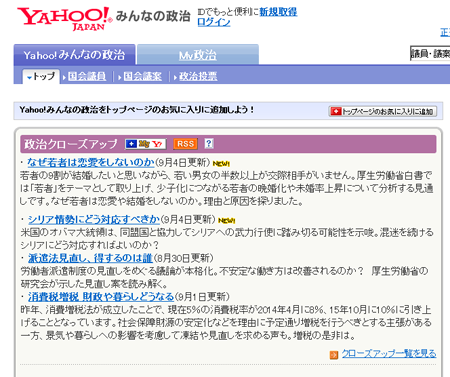Click the orange arrow icon beside クローズアップ一覧を見る

coord(334,355)
